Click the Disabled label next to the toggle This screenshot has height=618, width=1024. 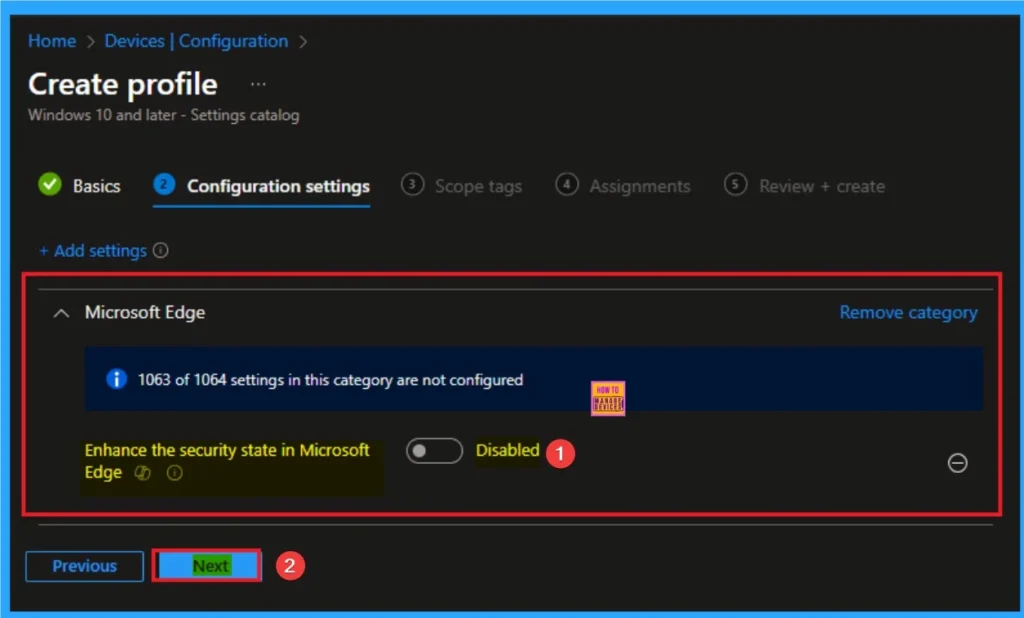[x=507, y=450]
